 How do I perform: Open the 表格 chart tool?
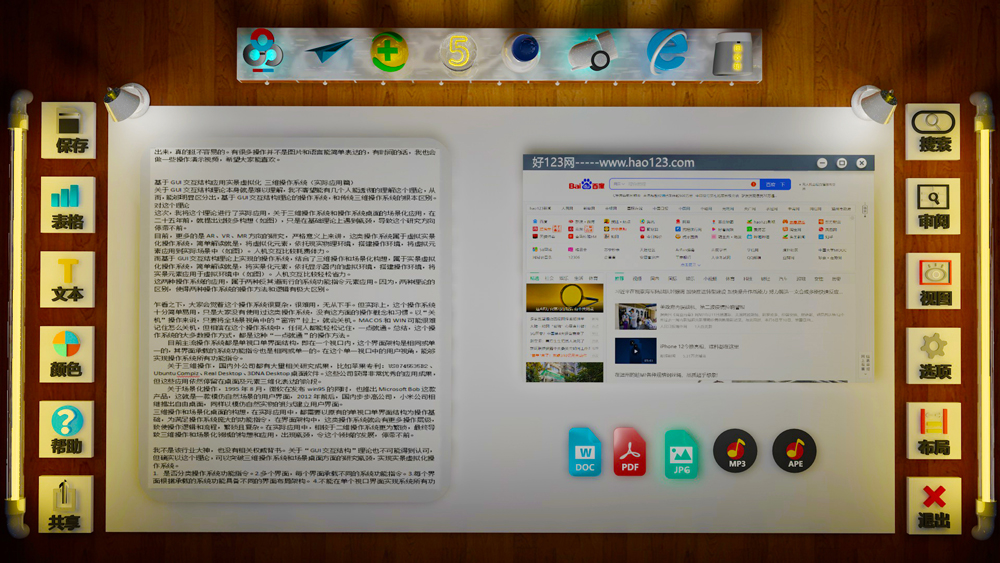pyautogui.click(x=68, y=205)
